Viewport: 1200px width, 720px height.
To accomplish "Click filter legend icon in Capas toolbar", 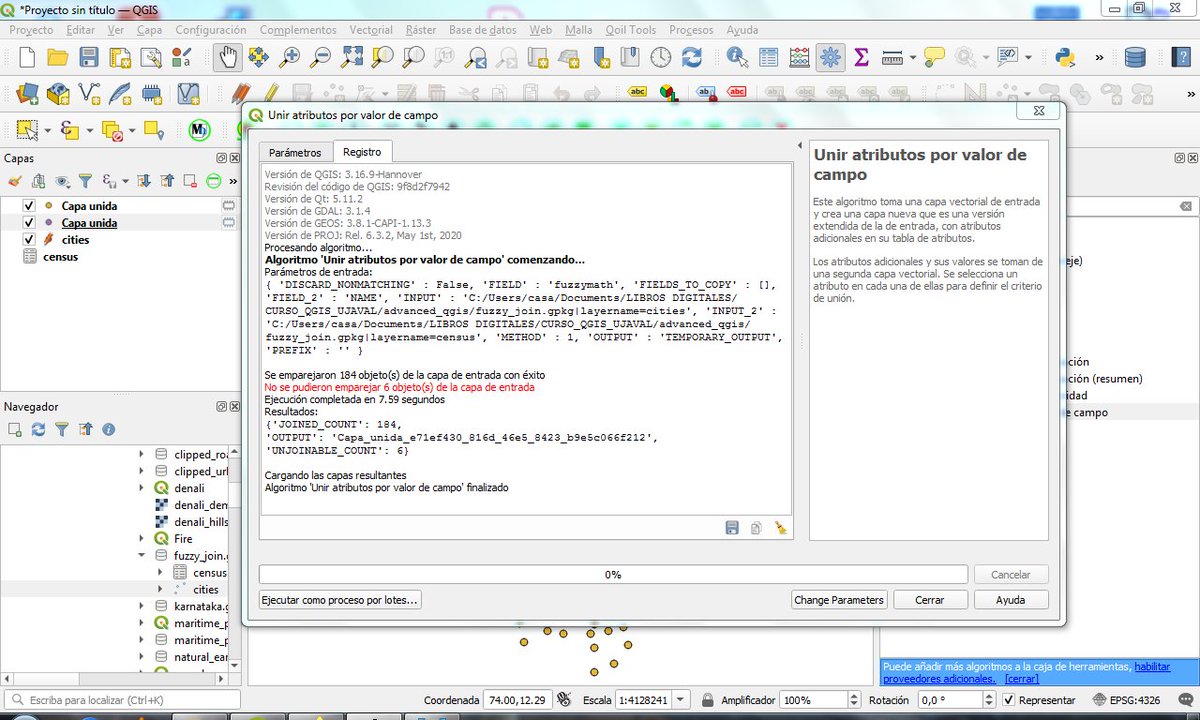I will tap(86, 181).
